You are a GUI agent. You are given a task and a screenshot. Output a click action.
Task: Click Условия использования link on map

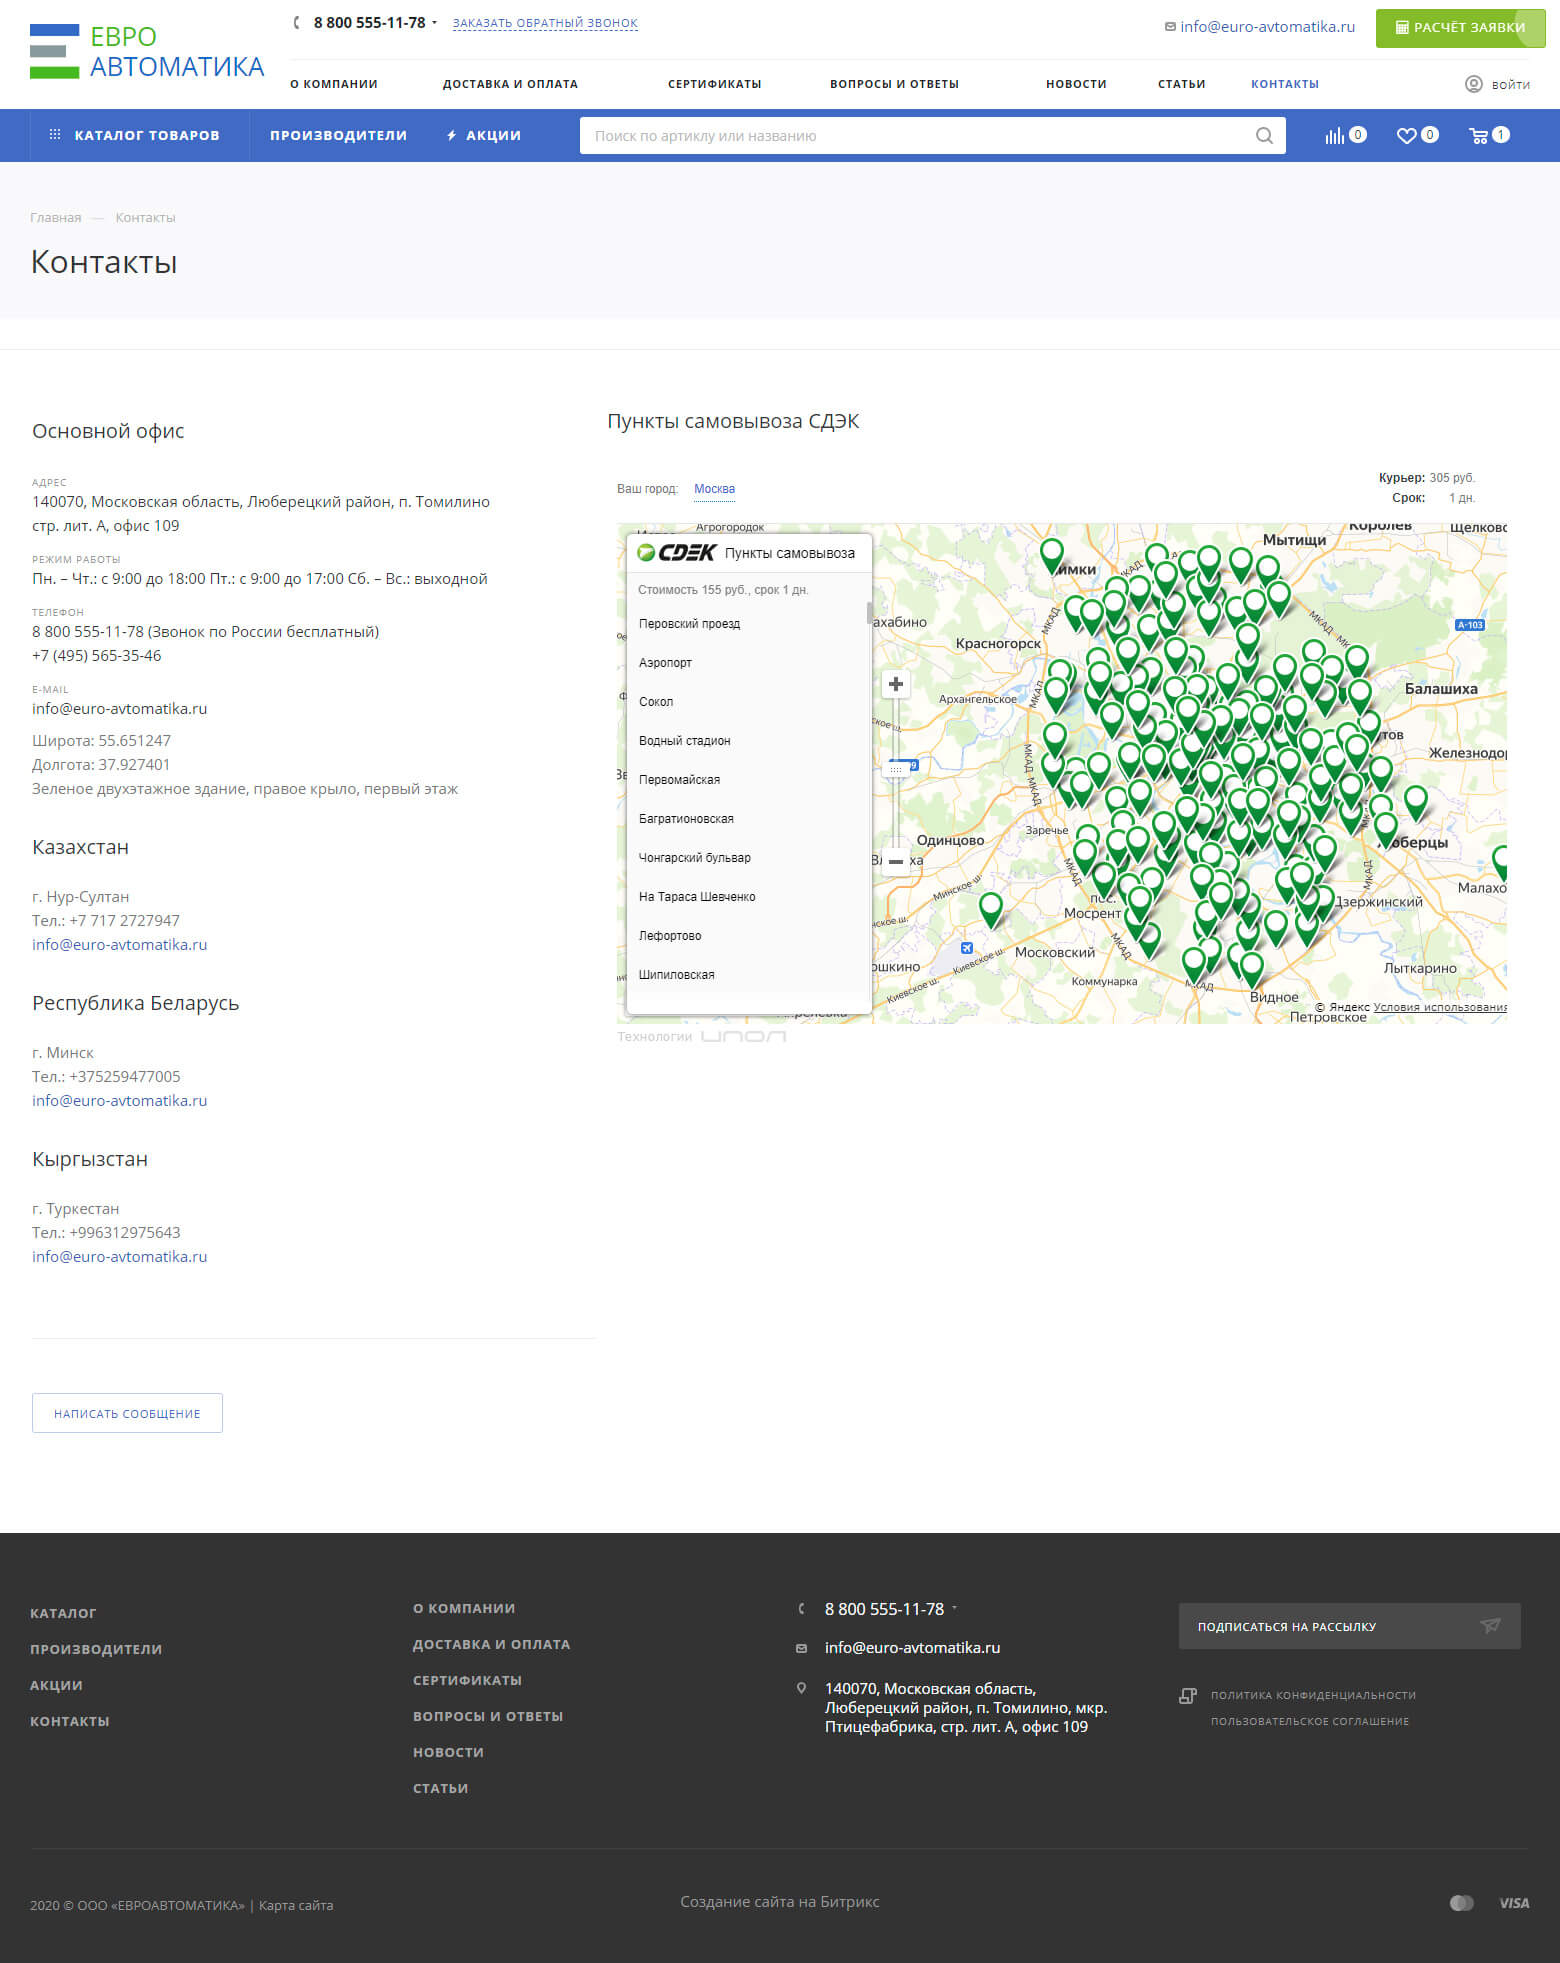point(1440,1007)
